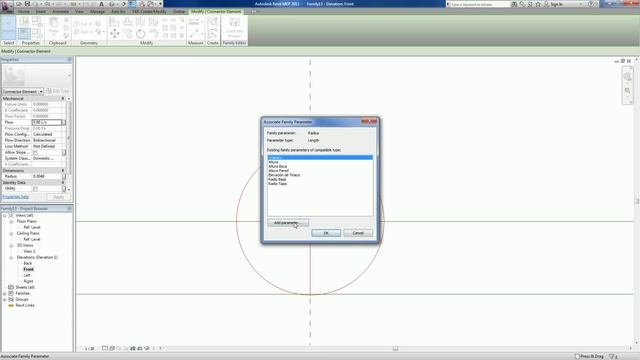Screen dimensions: 640x360
Task: Click the Save icon in quick access toolbar
Action: point(27,4)
